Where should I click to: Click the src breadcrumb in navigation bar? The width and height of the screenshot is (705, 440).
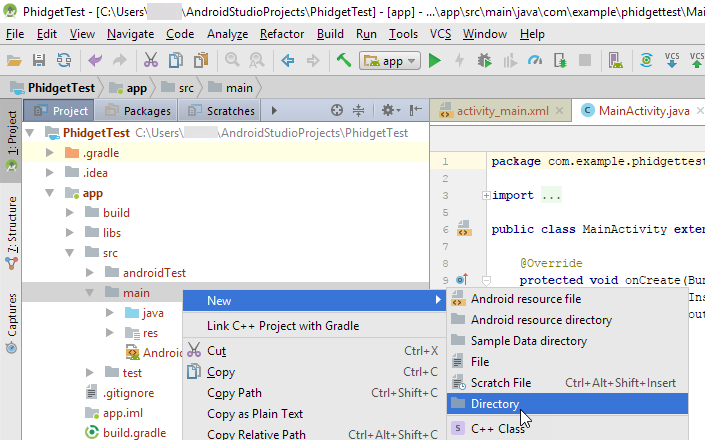click(x=178, y=88)
